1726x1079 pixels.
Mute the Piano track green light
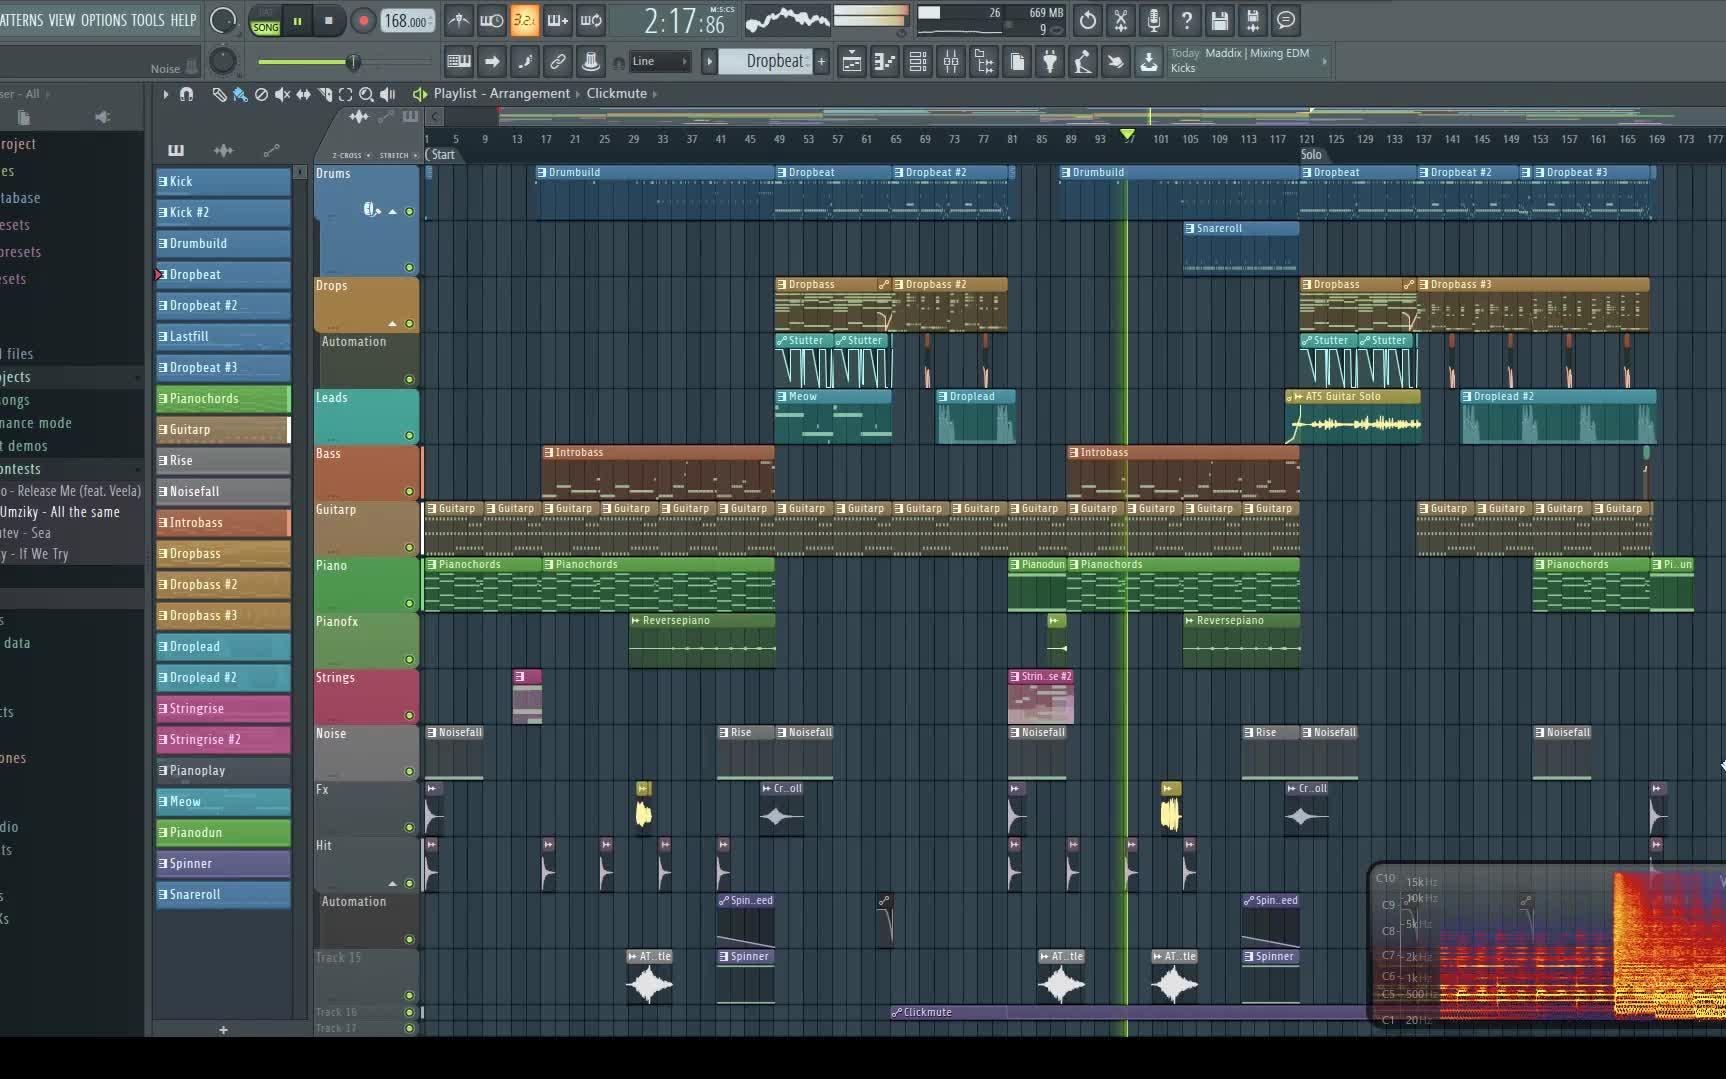click(x=409, y=604)
